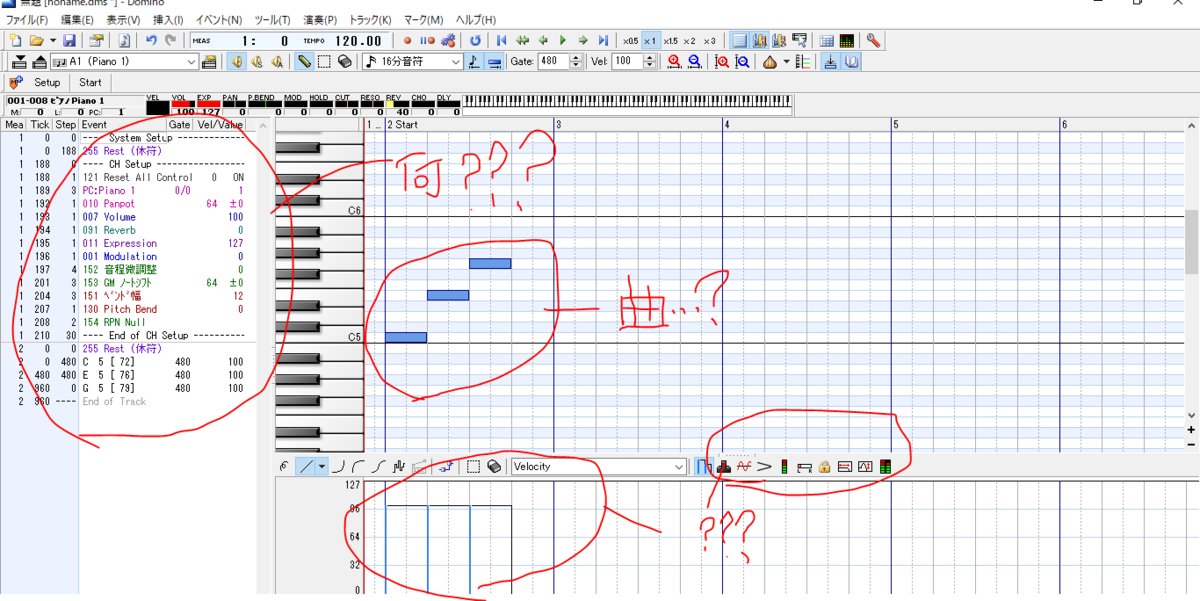Viewport: 1200px width, 601px height.
Task: Set playback speed to x2
Action: [689, 41]
